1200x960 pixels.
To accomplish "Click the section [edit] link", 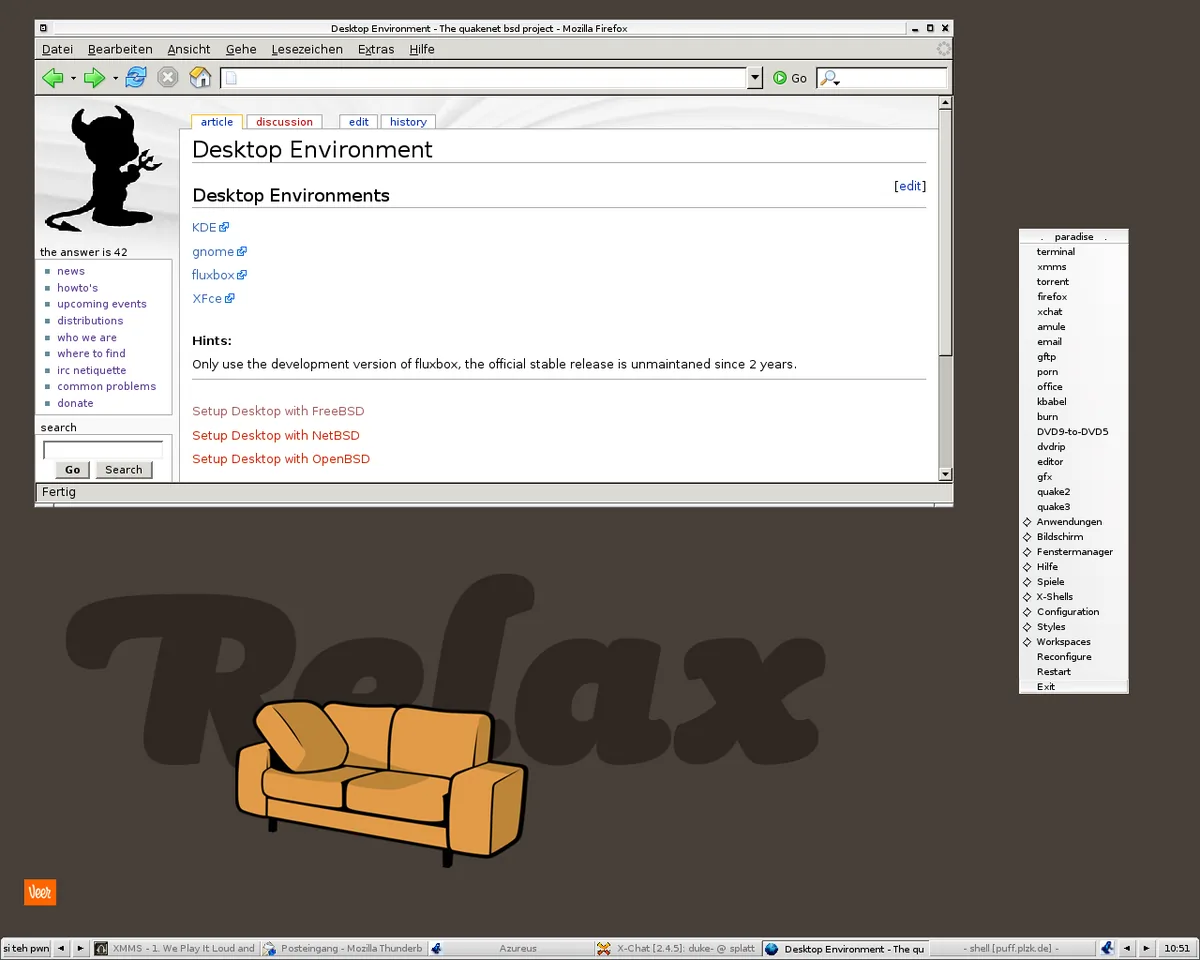I will coord(910,186).
